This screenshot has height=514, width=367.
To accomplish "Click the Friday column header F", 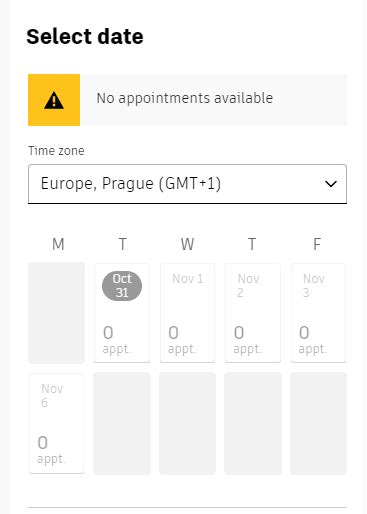I will (317, 244).
